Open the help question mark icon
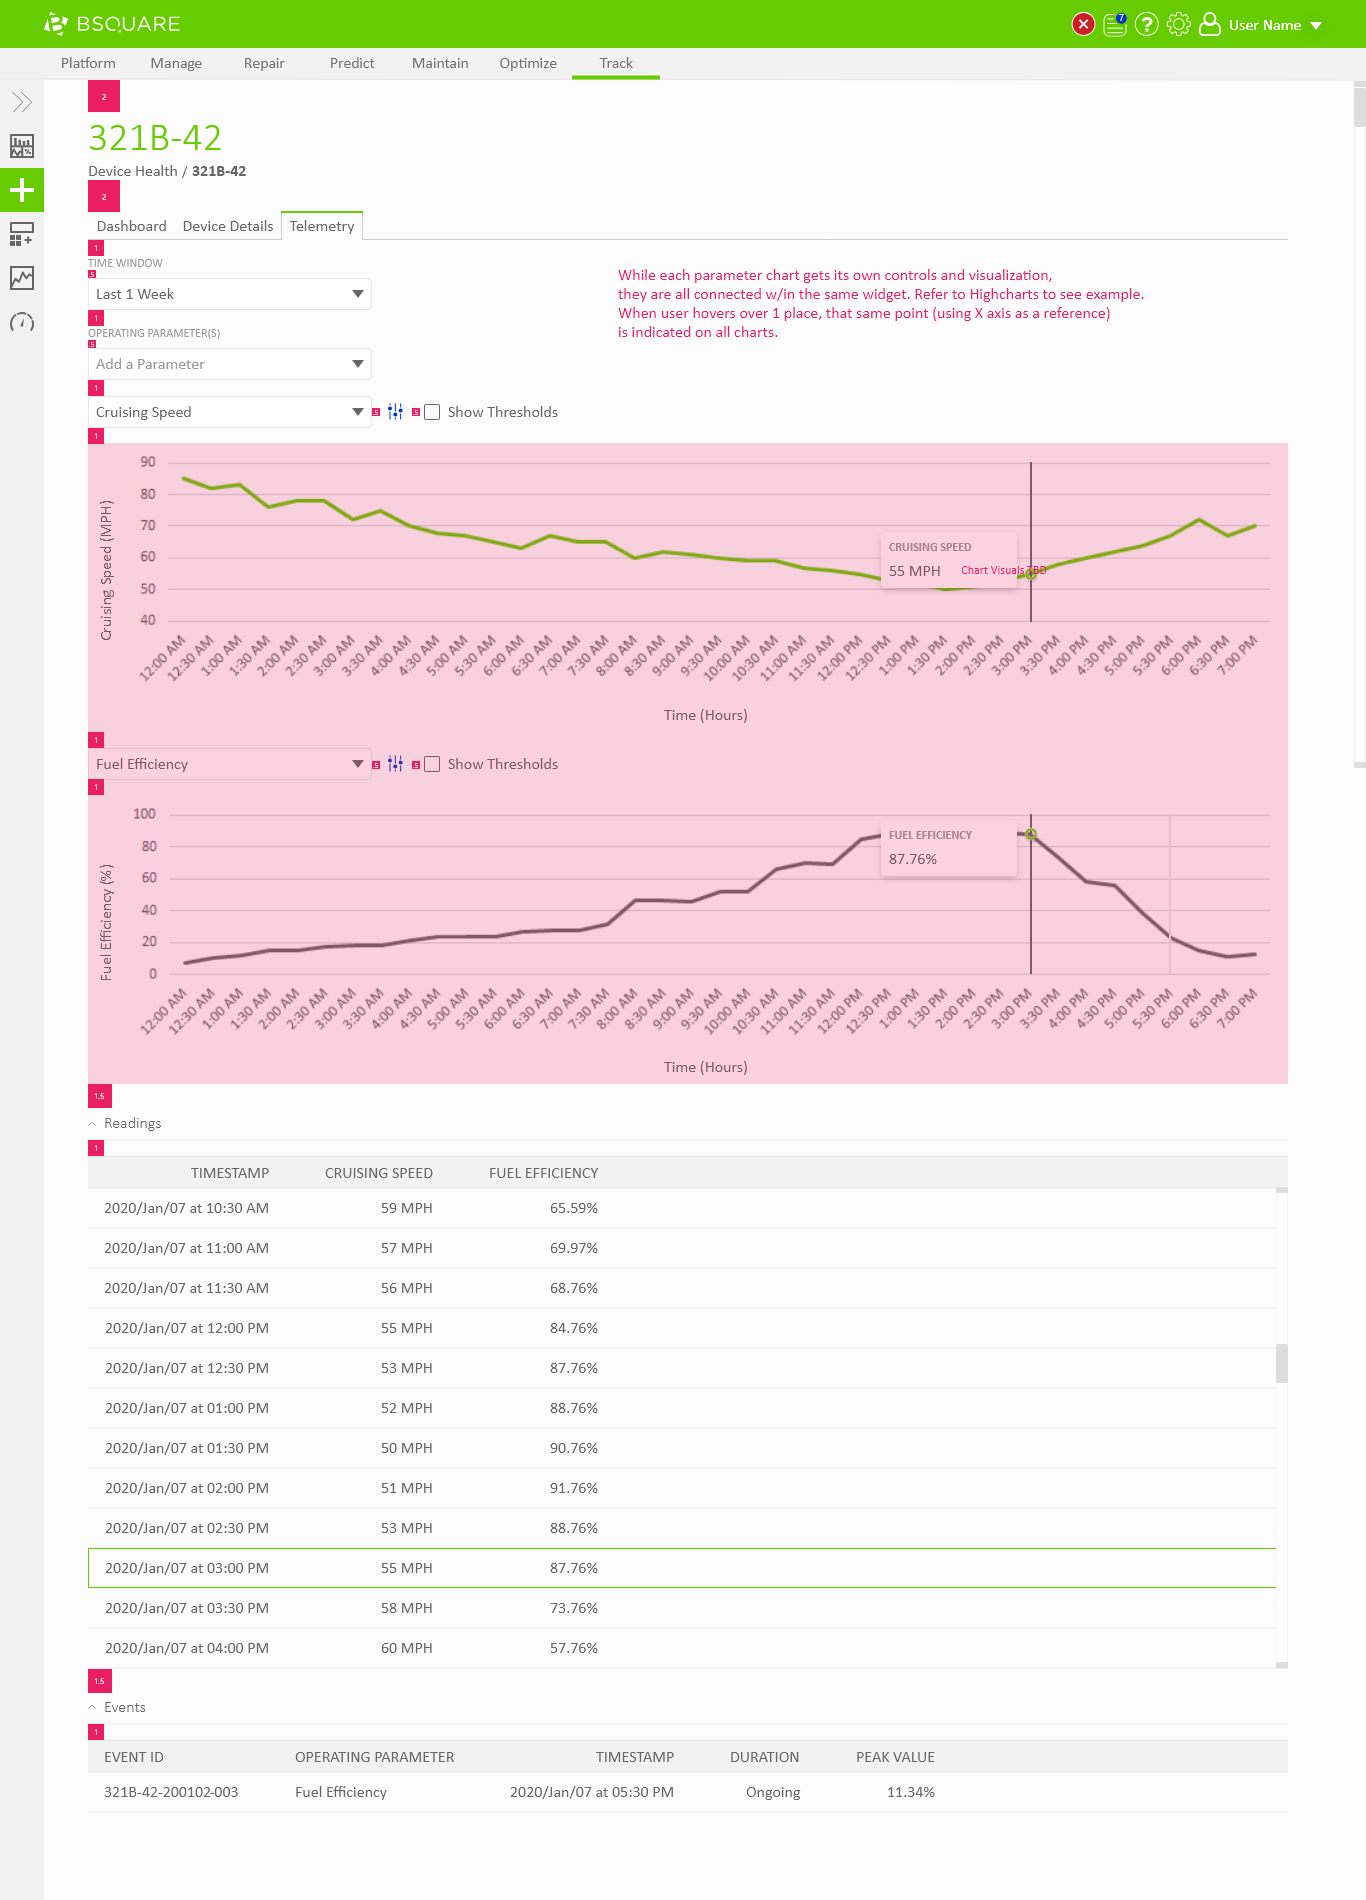Viewport: 1366px width, 1900px height. pyautogui.click(x=1147, y=24)
